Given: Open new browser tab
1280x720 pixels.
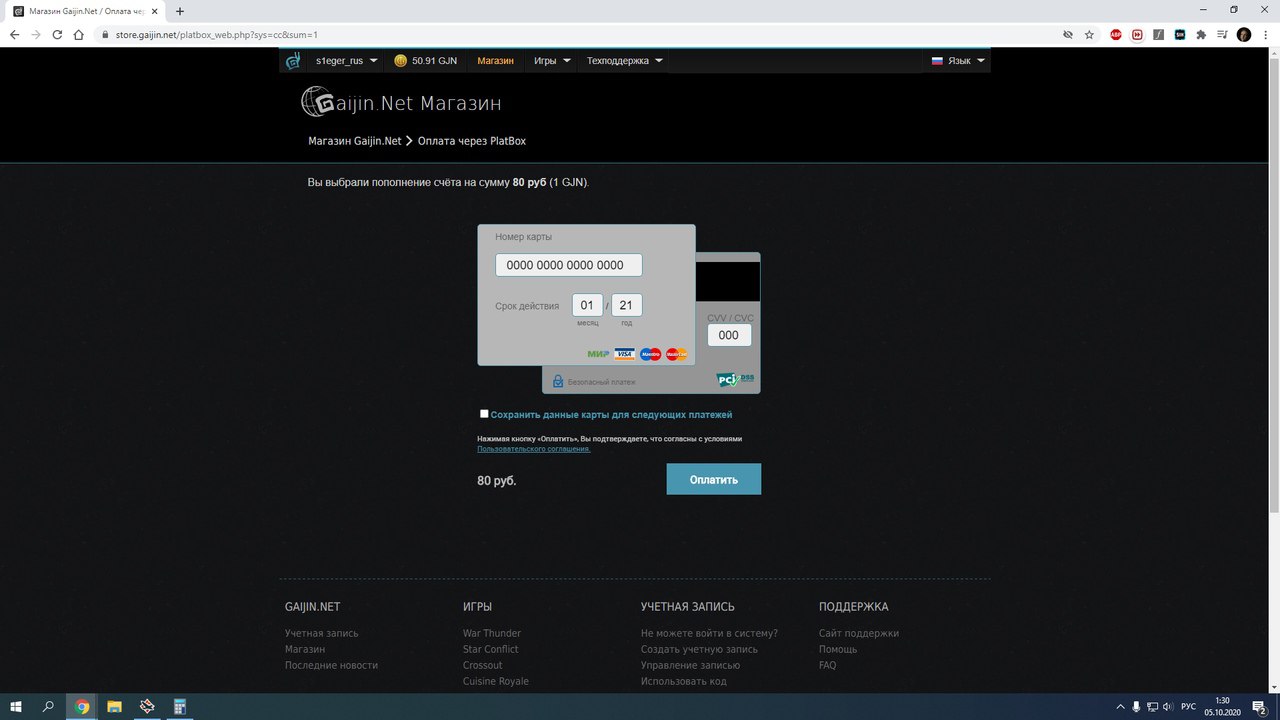Looking at the screenshot, I should 180,11.
